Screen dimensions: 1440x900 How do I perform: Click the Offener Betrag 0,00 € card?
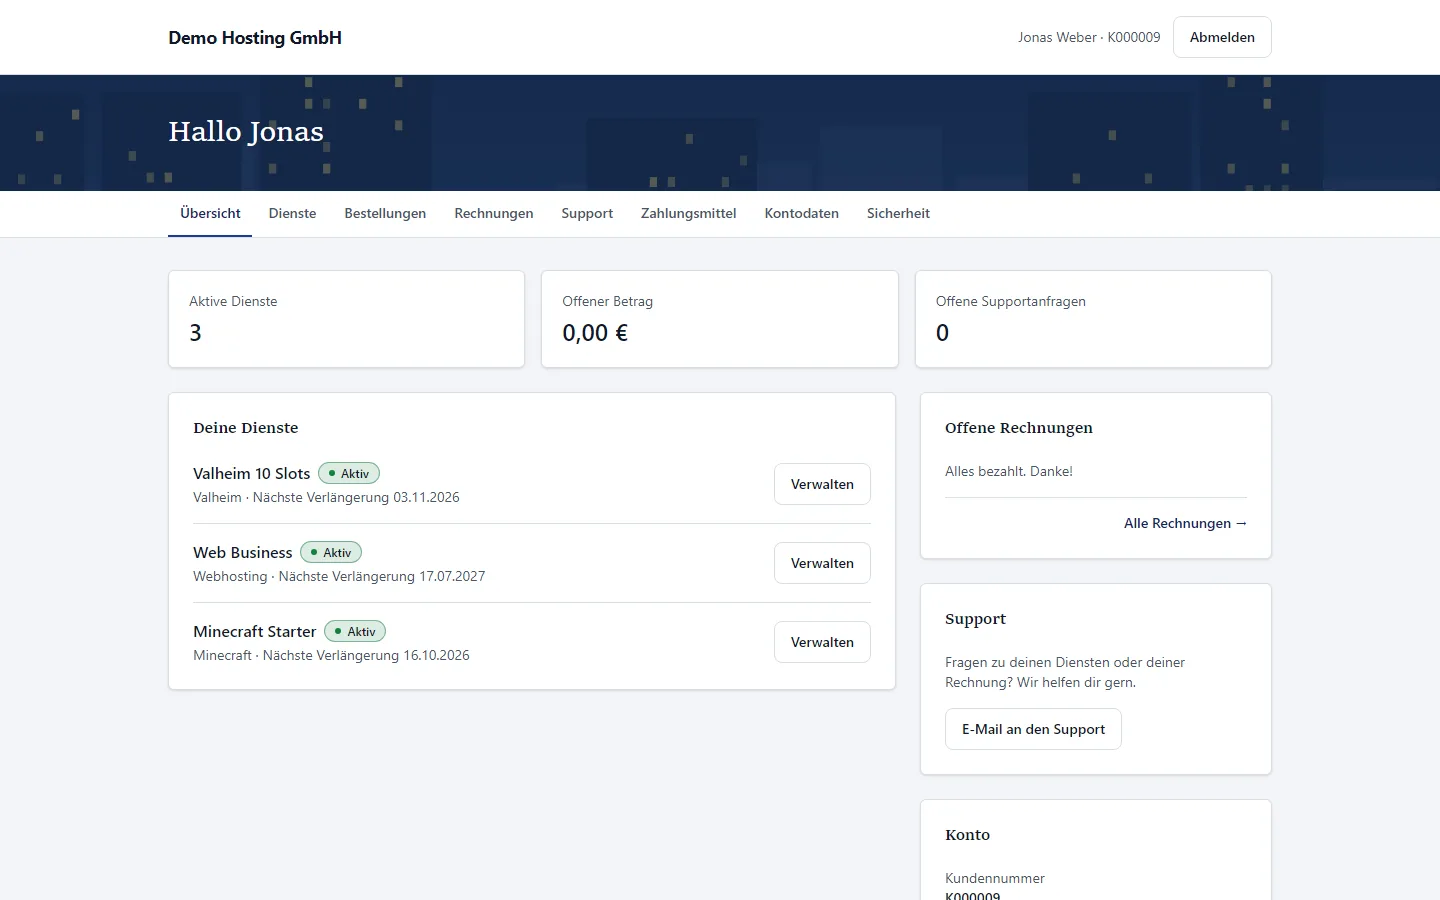pos(720,319)
